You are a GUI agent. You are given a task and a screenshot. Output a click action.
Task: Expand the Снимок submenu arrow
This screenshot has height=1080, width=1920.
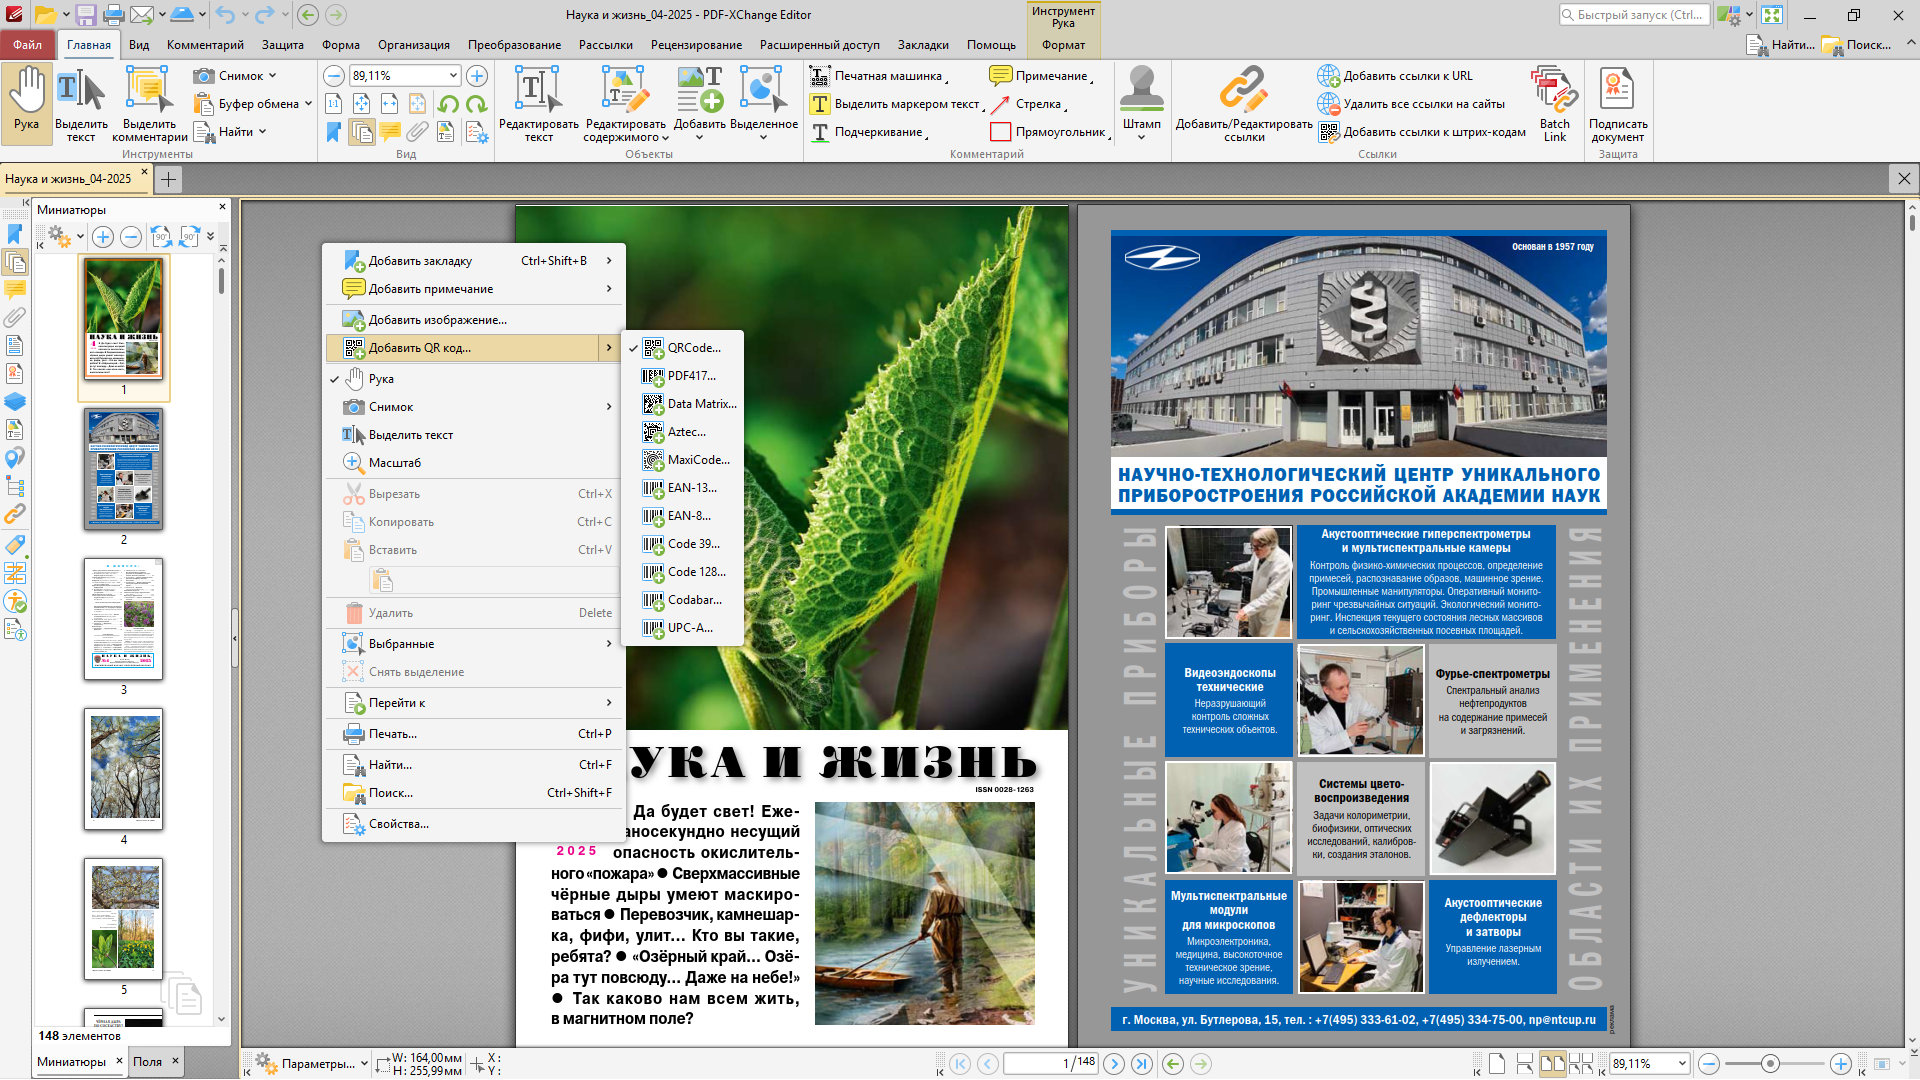[x=609, y=407]
